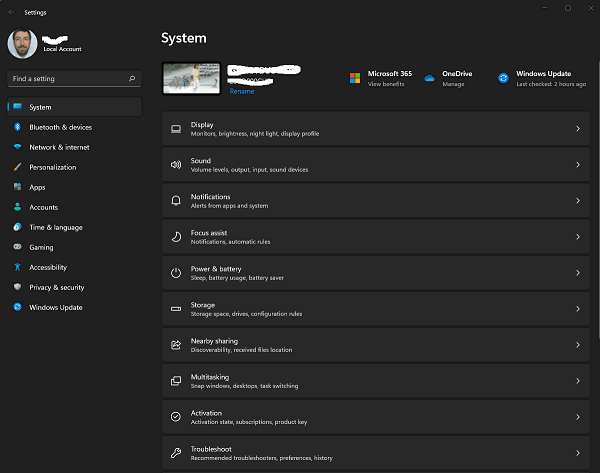Select Apps in the left navigation
The image size is (600, 473).
coord(37,187)
